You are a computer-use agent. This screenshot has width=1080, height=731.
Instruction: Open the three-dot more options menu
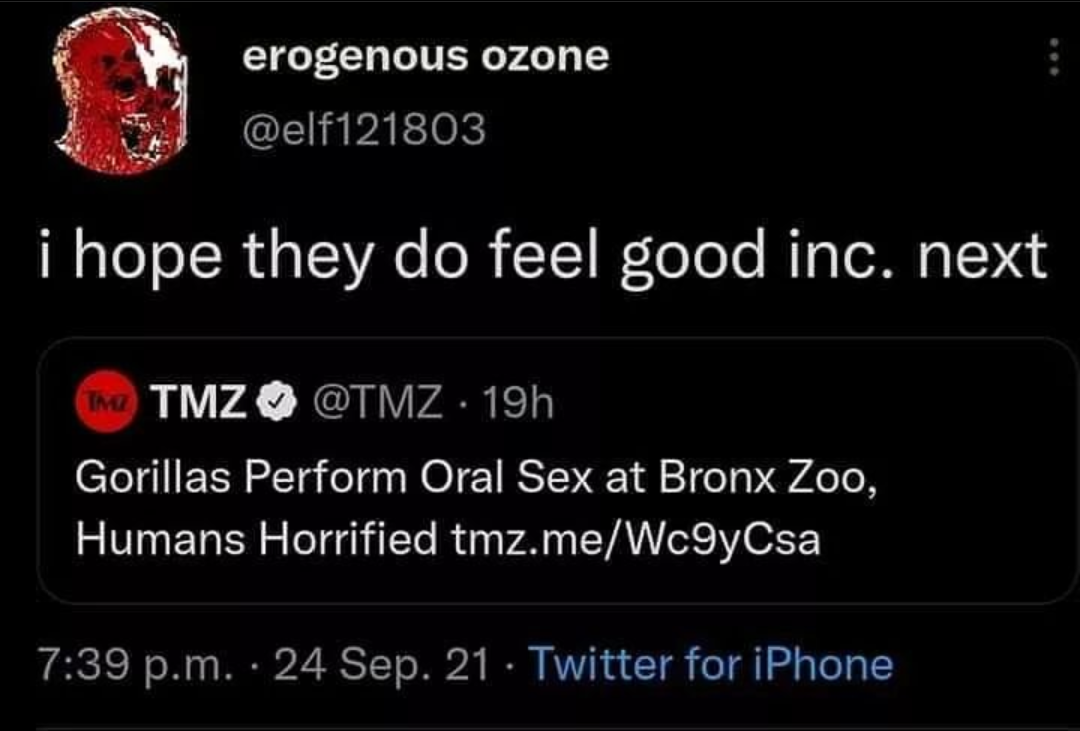click(1053, 57)
